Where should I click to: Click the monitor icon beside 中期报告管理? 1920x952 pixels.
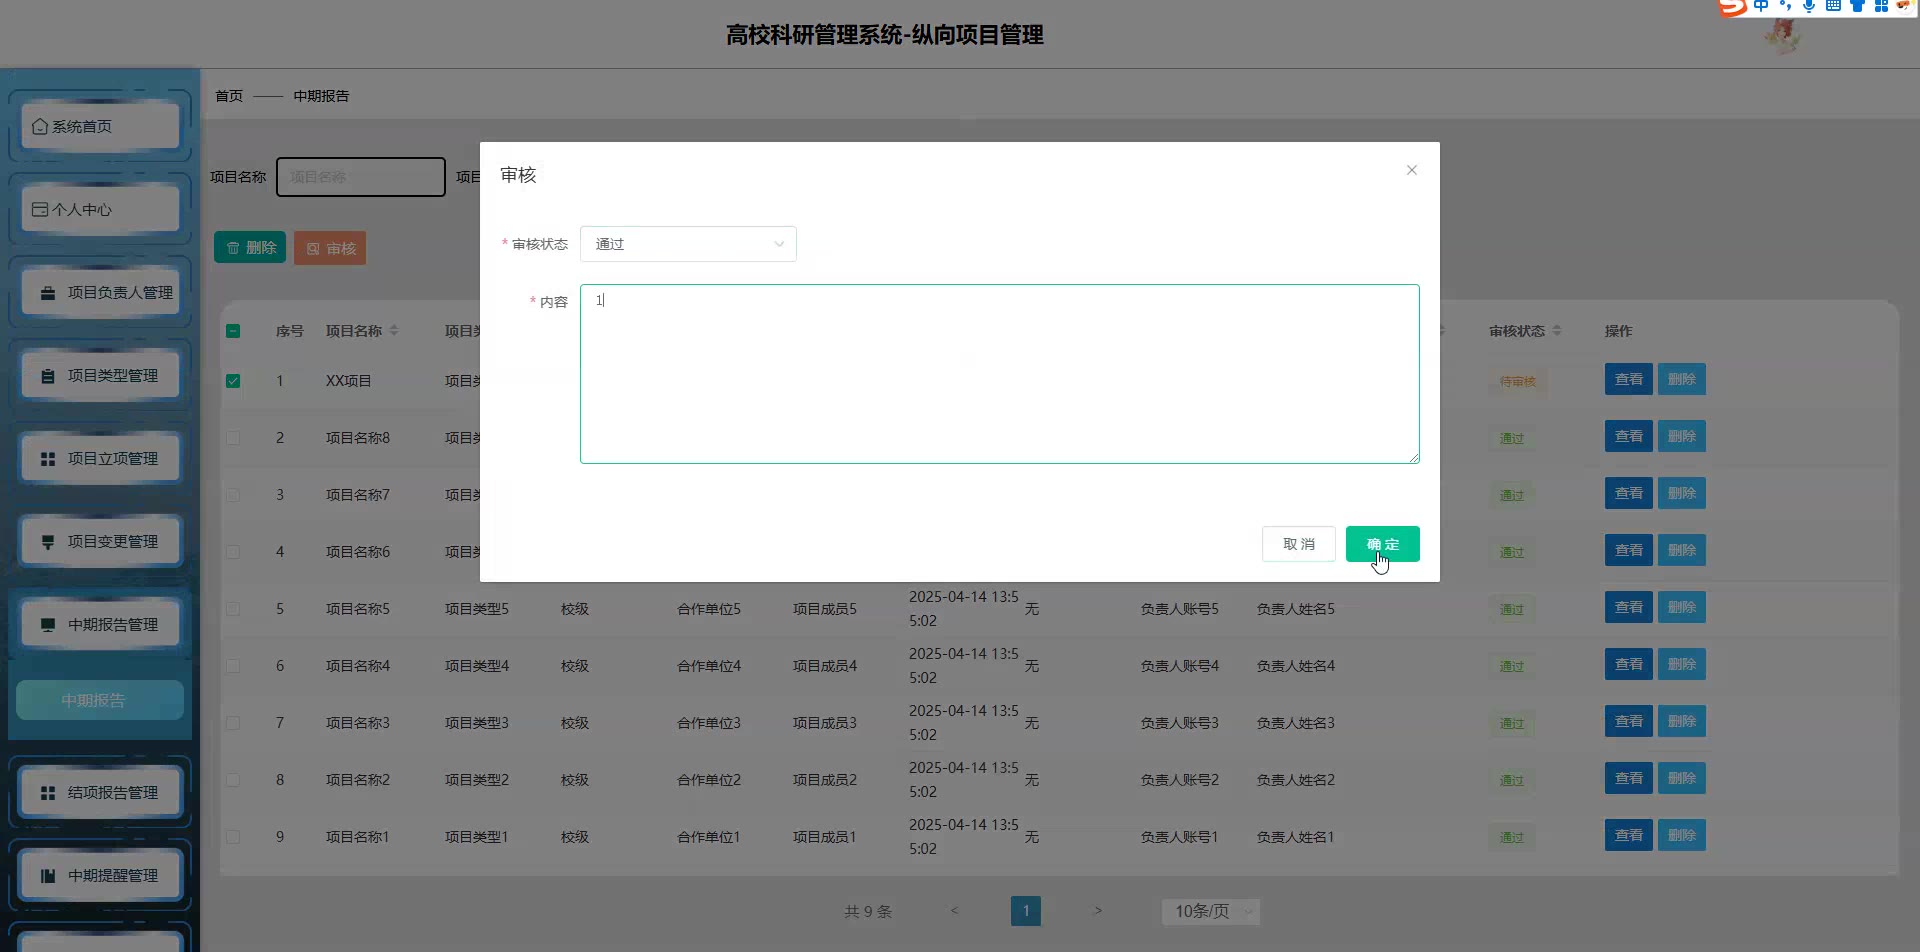coord(48,625)
